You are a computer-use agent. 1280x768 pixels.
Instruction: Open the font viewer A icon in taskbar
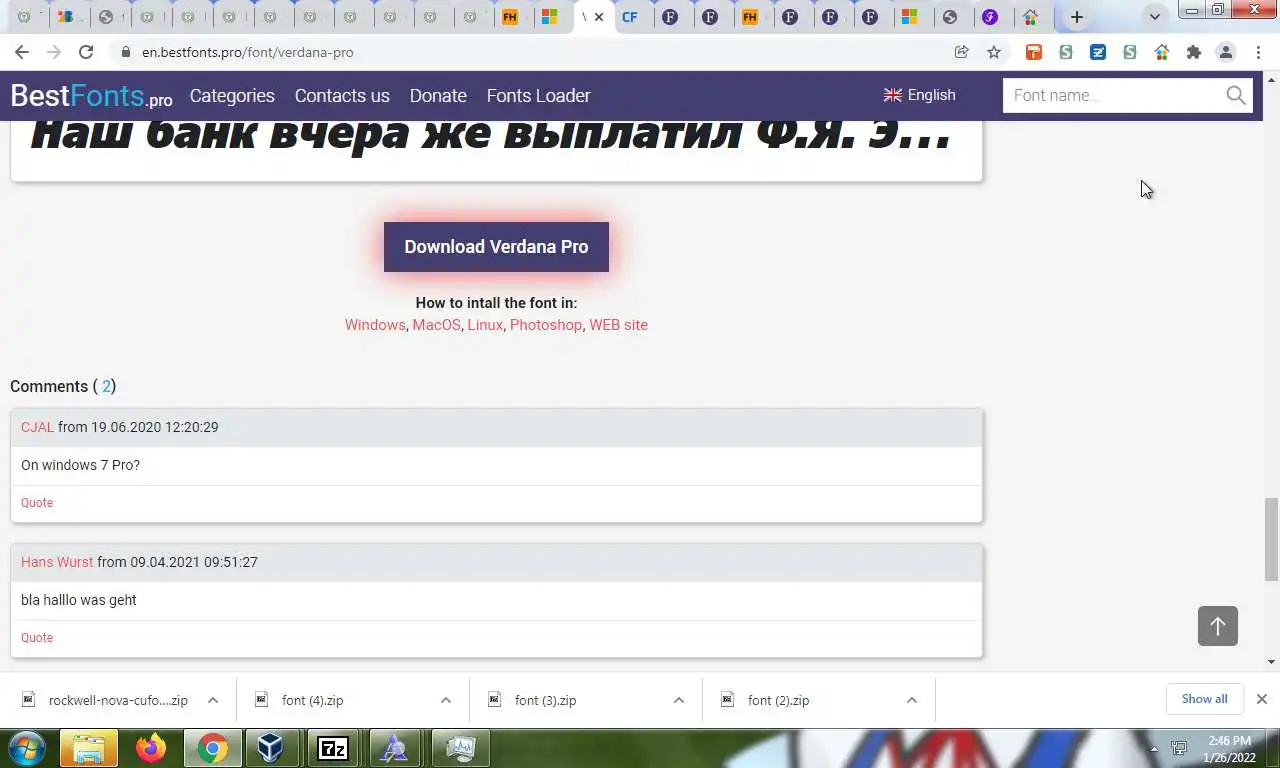point(394,748)
